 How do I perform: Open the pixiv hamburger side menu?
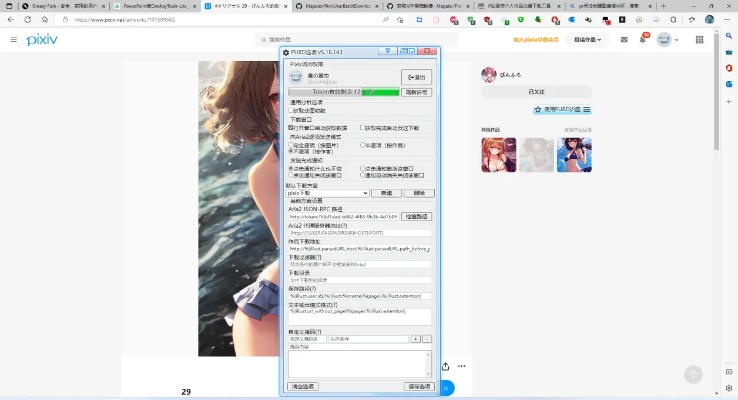[14, 40]
